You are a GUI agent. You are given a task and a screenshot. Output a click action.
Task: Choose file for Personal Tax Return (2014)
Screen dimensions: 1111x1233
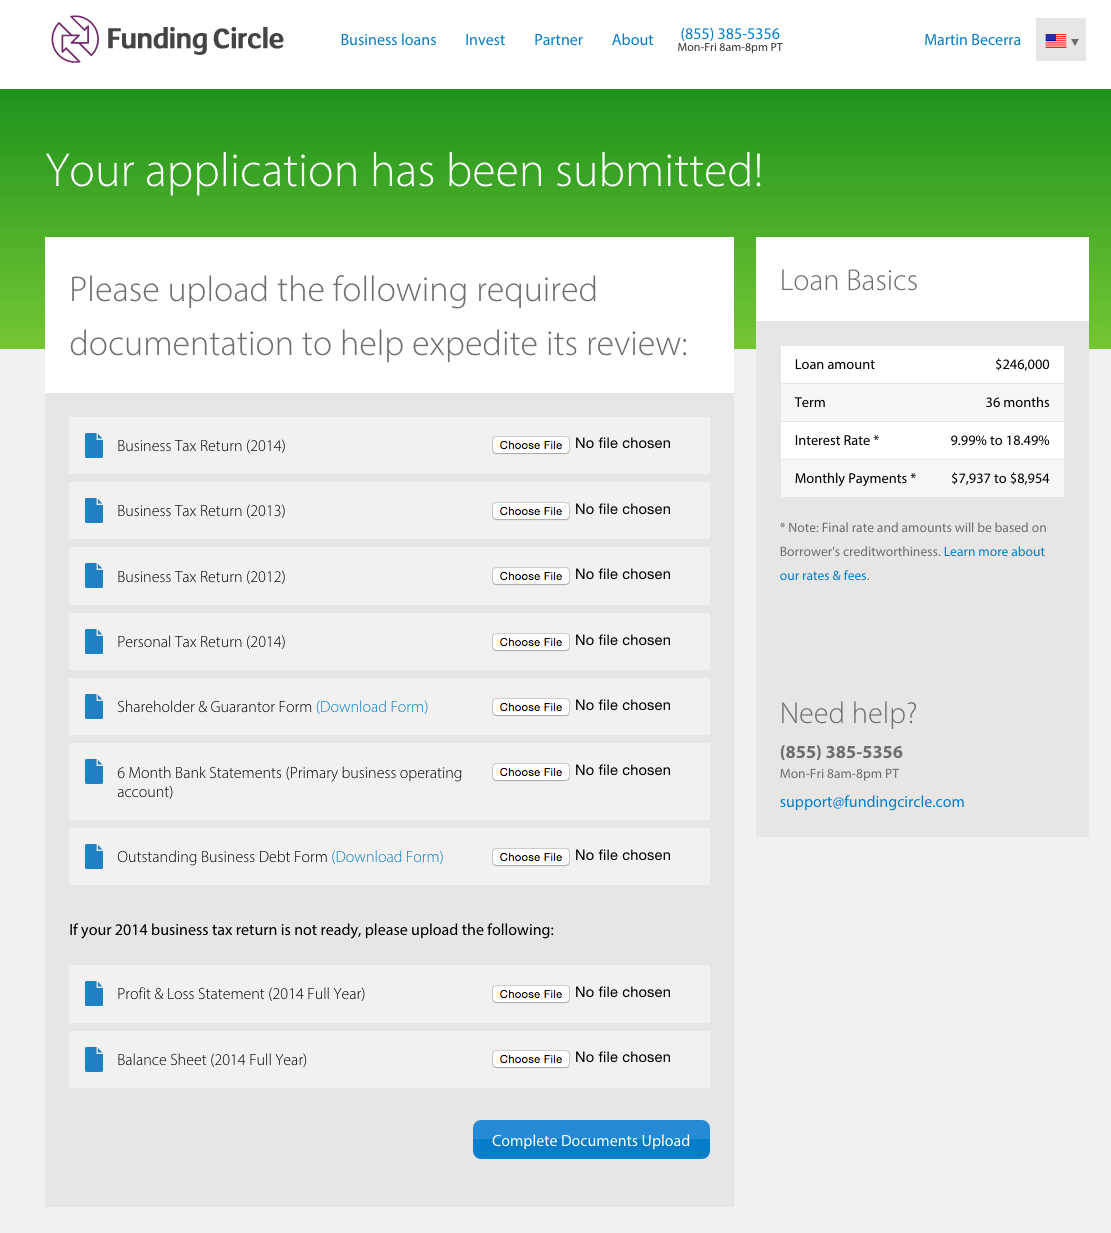click(531, 642)
